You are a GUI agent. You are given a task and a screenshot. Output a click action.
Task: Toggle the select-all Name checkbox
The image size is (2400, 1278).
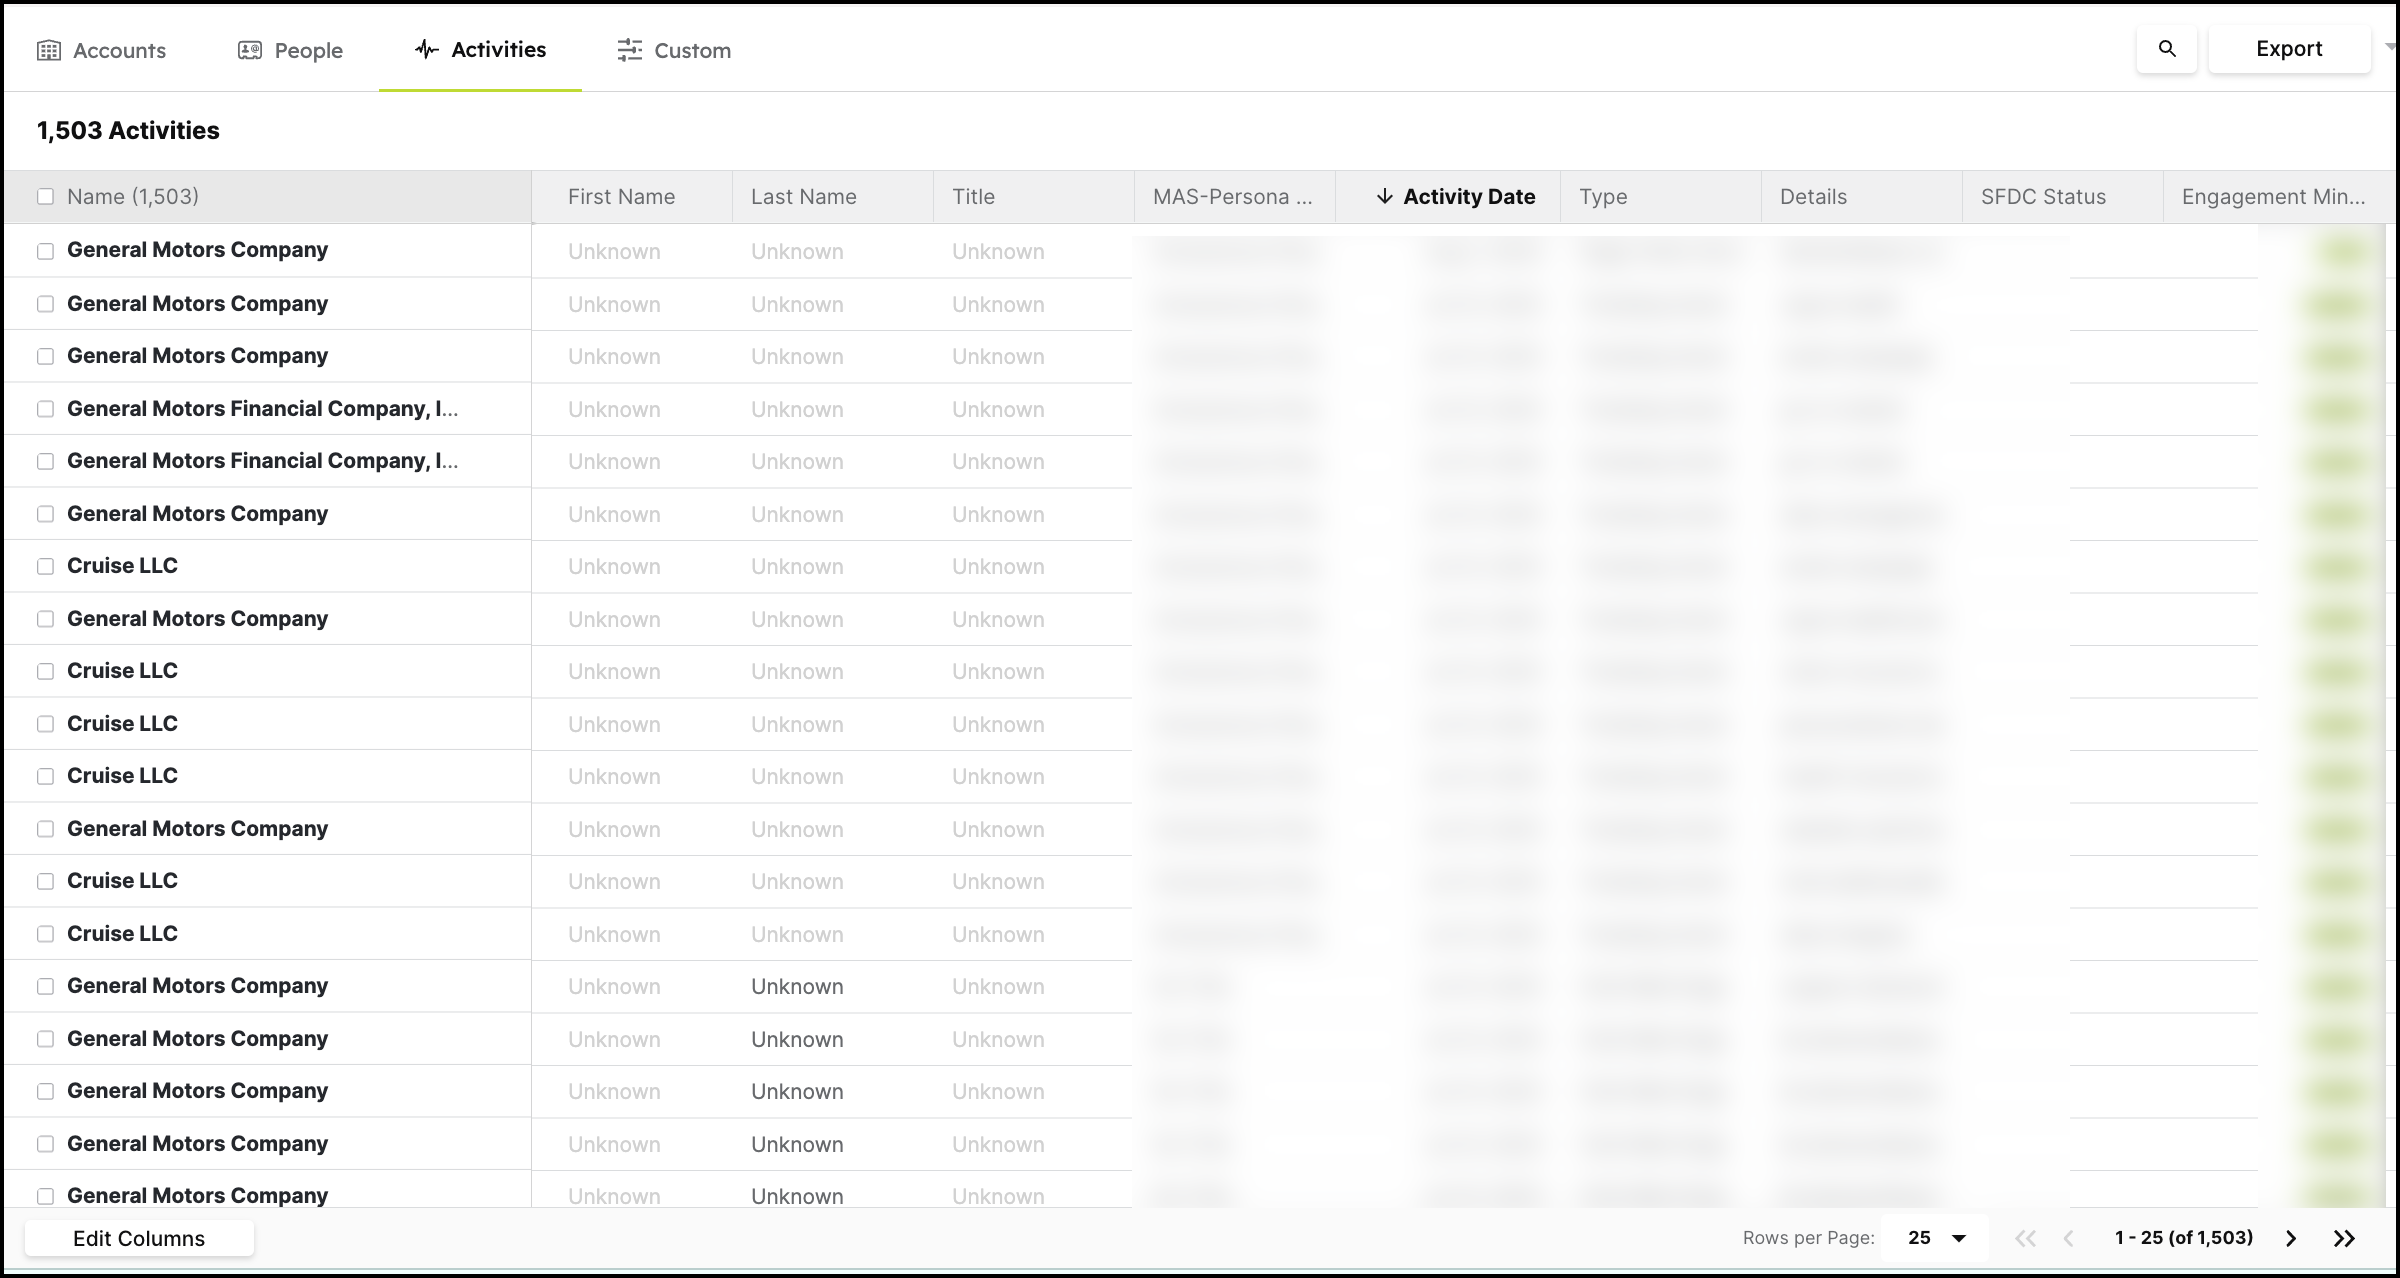[45, 197]
